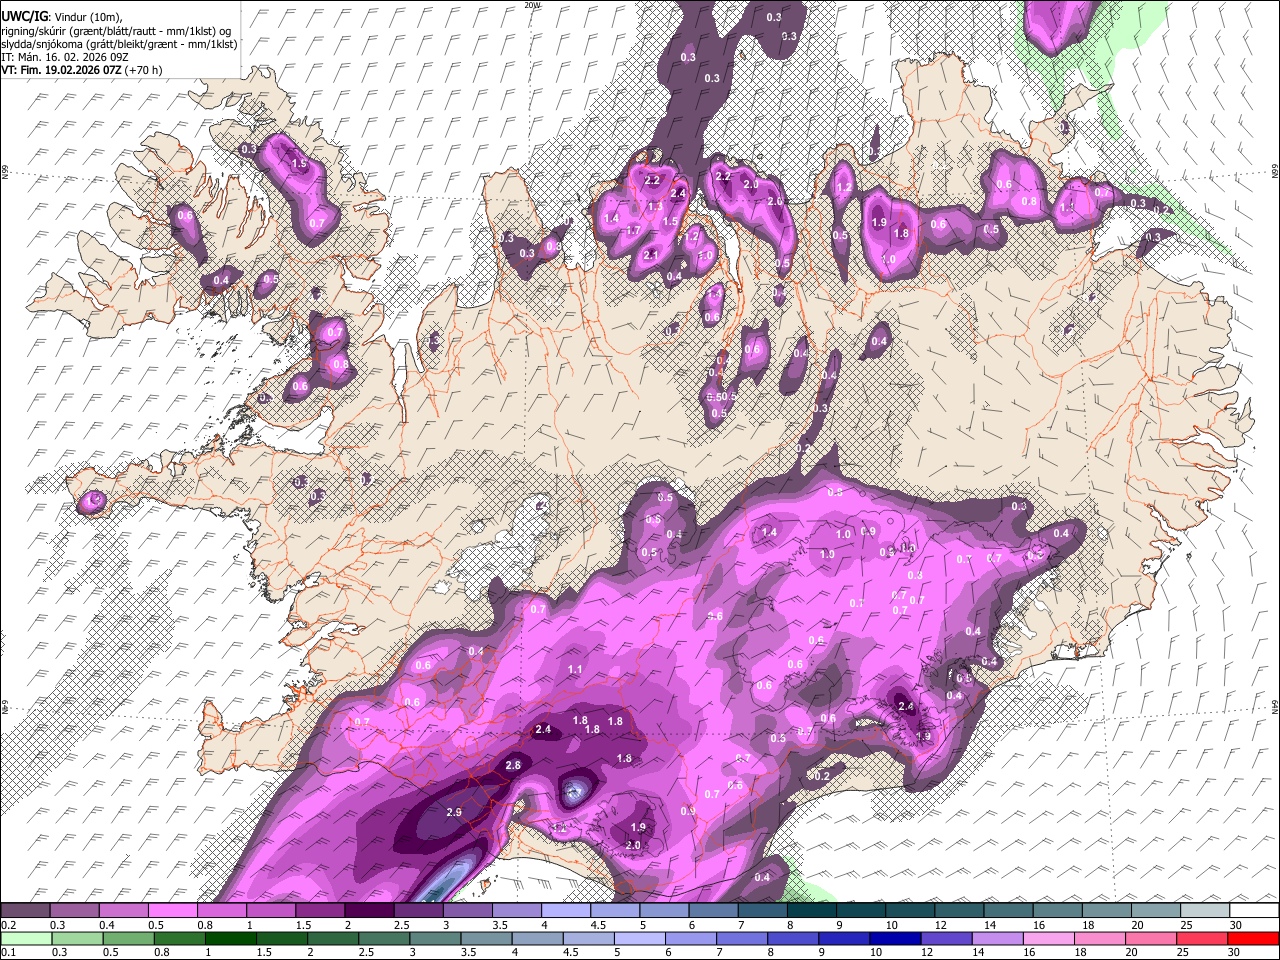Image resolution: width=1280 pixels, height=960 pixels.
Task: Click the lower-legend swatch between 2.5 and 3
Action: coord(383,938)
